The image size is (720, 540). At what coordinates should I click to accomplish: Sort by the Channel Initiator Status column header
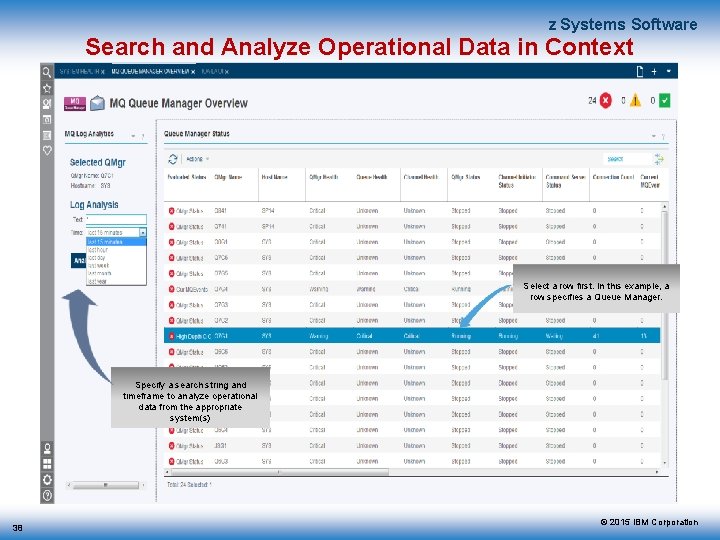[517, 181]
